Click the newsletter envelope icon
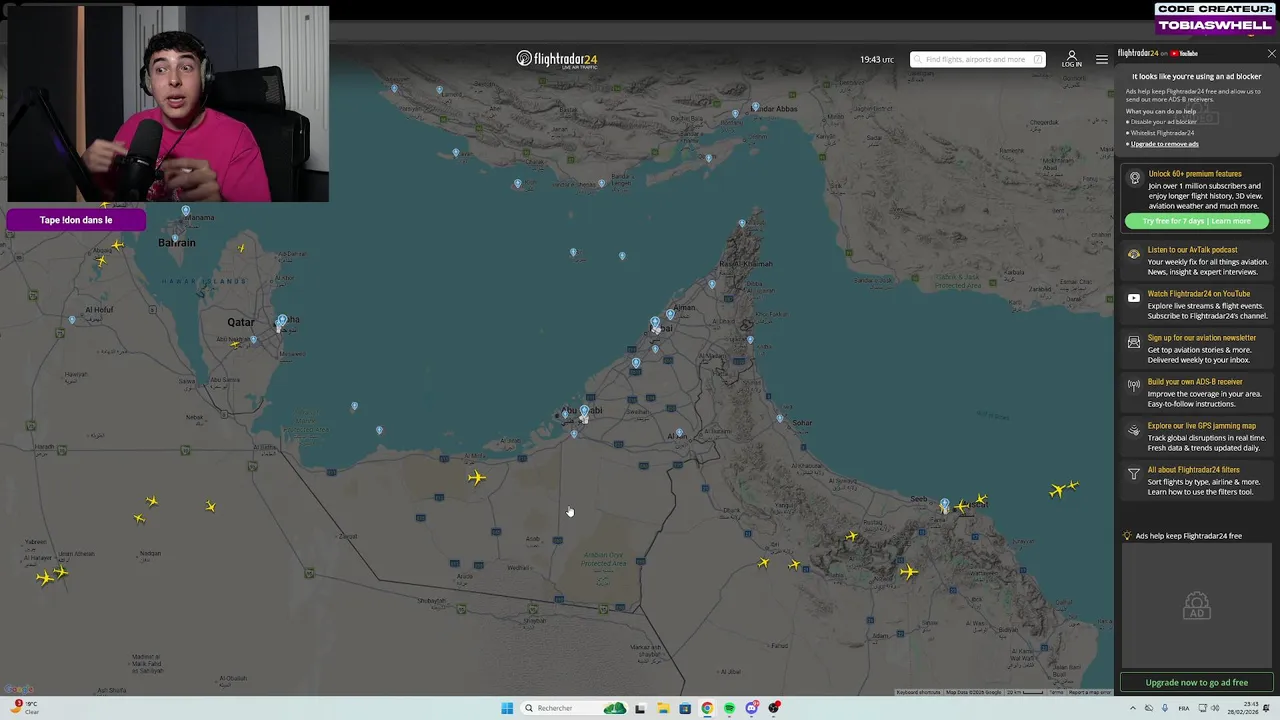Viewport: 1280px width, 720px height. click(1134, 342)
